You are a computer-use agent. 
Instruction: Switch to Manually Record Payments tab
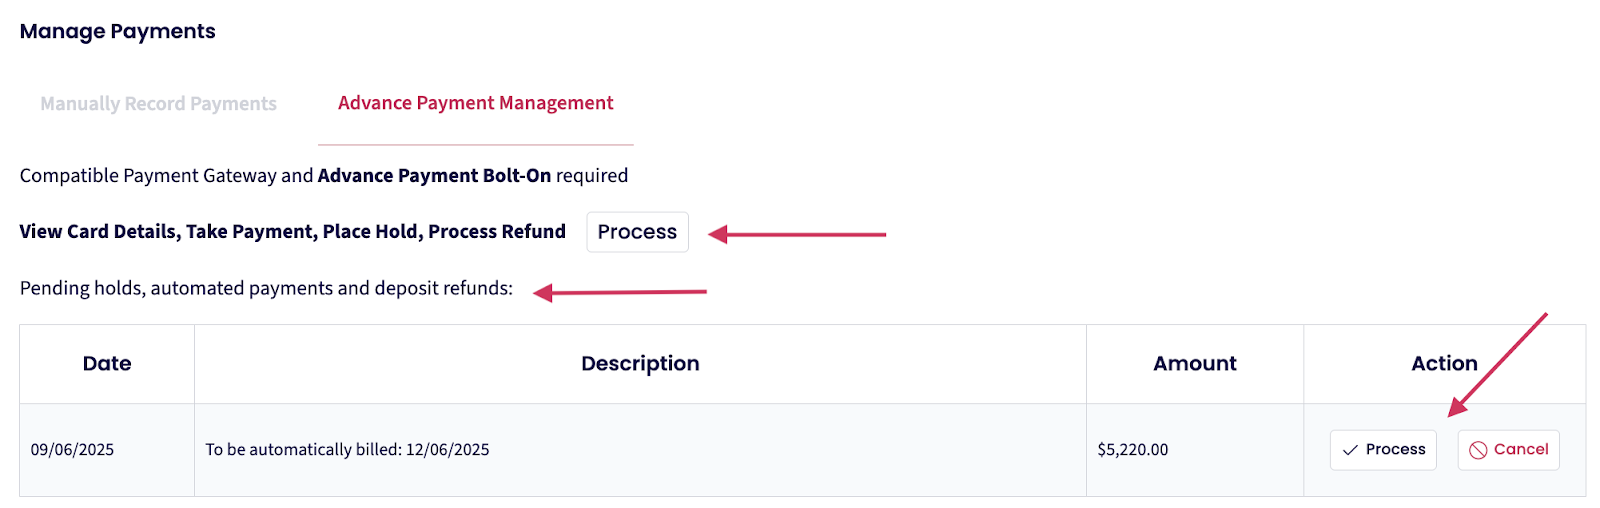click(158, 104)
